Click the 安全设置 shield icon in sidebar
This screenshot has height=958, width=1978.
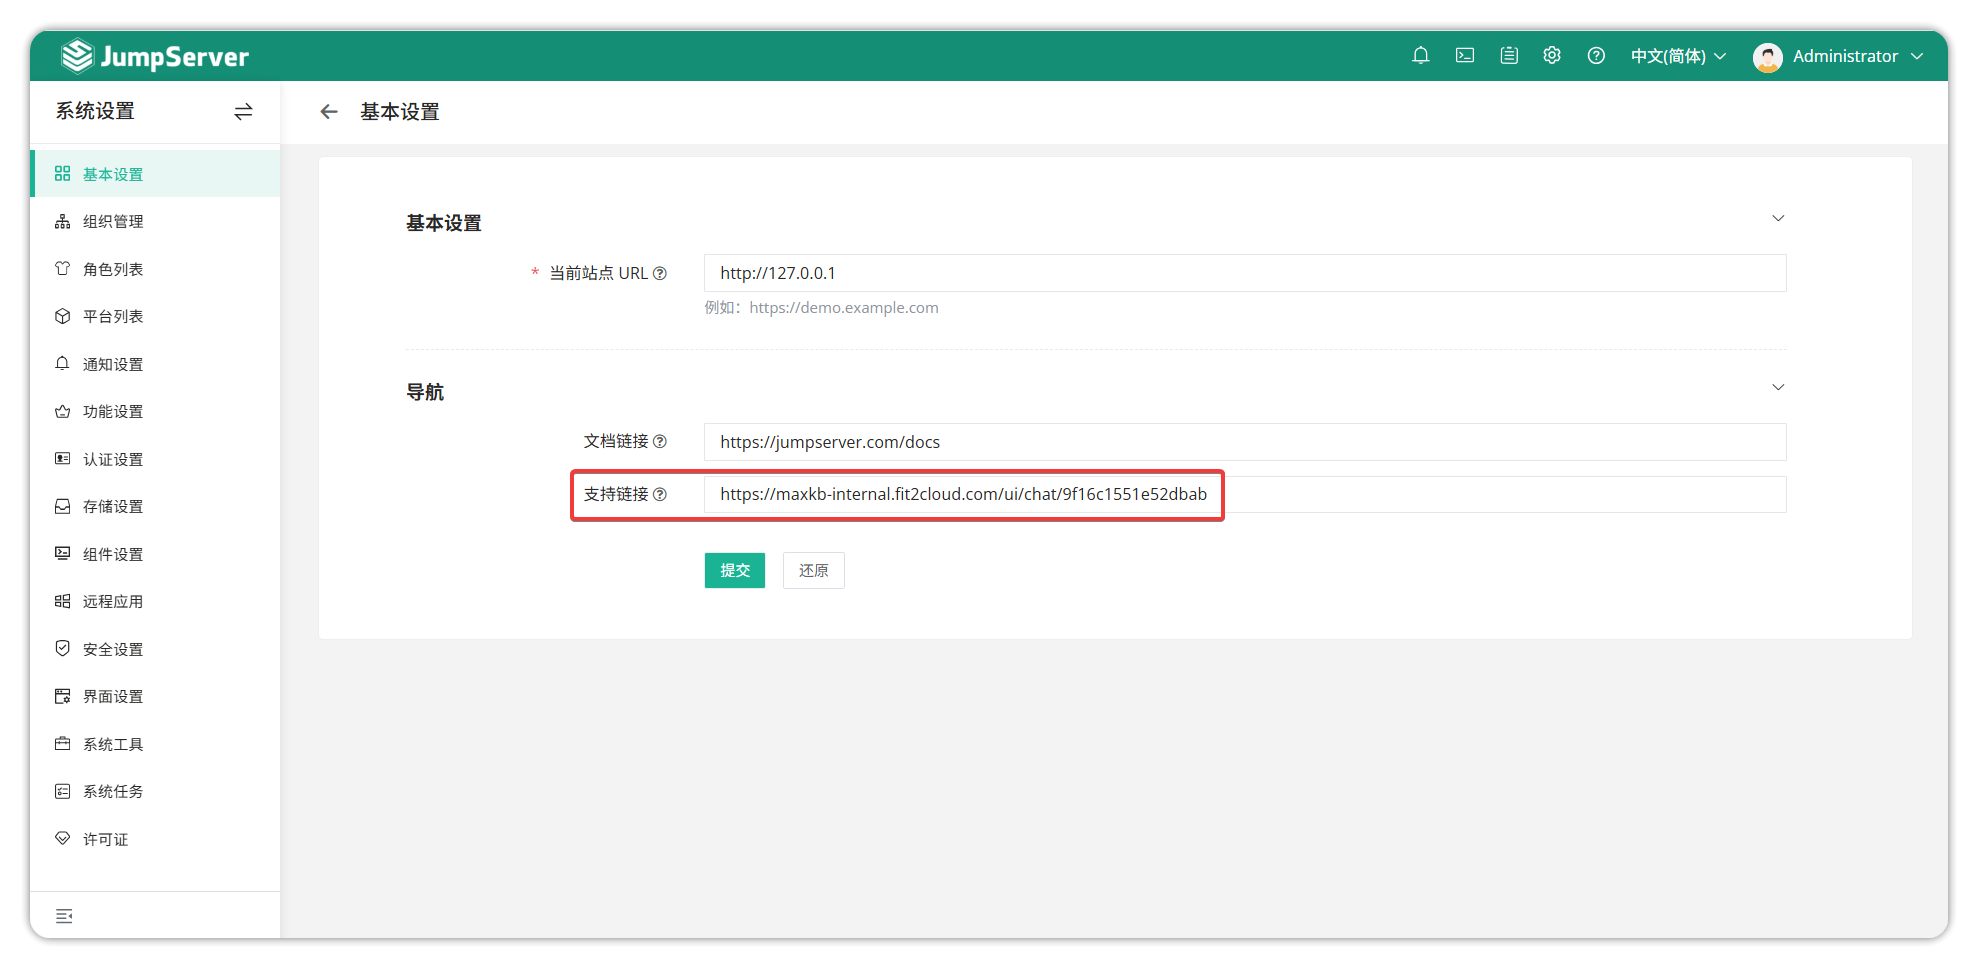pyautogui.click(x=63, y=649)
